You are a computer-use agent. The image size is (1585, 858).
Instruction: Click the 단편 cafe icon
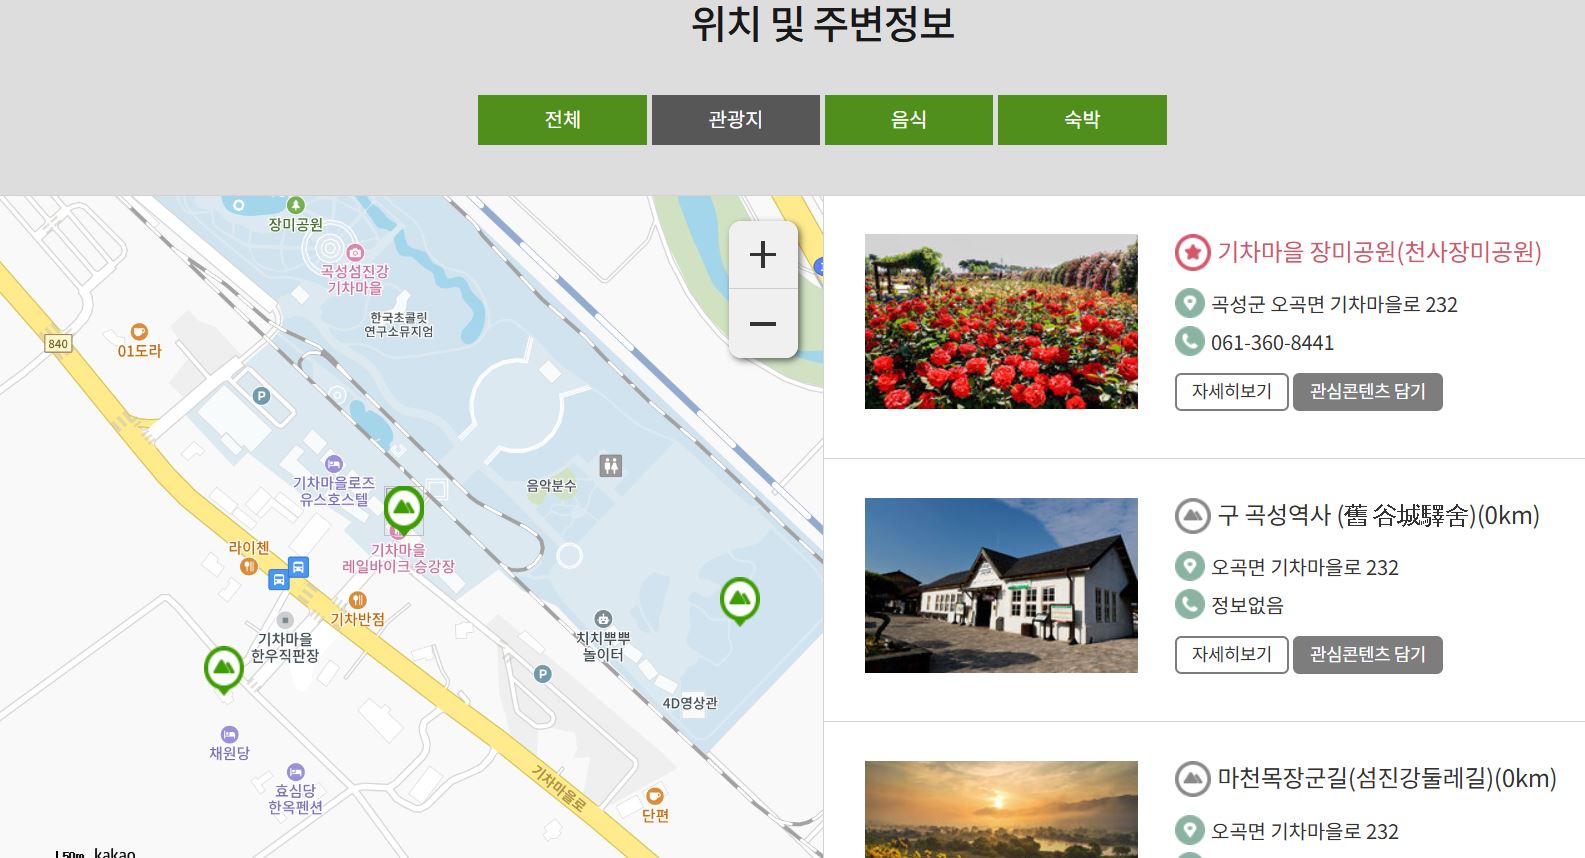654,796
